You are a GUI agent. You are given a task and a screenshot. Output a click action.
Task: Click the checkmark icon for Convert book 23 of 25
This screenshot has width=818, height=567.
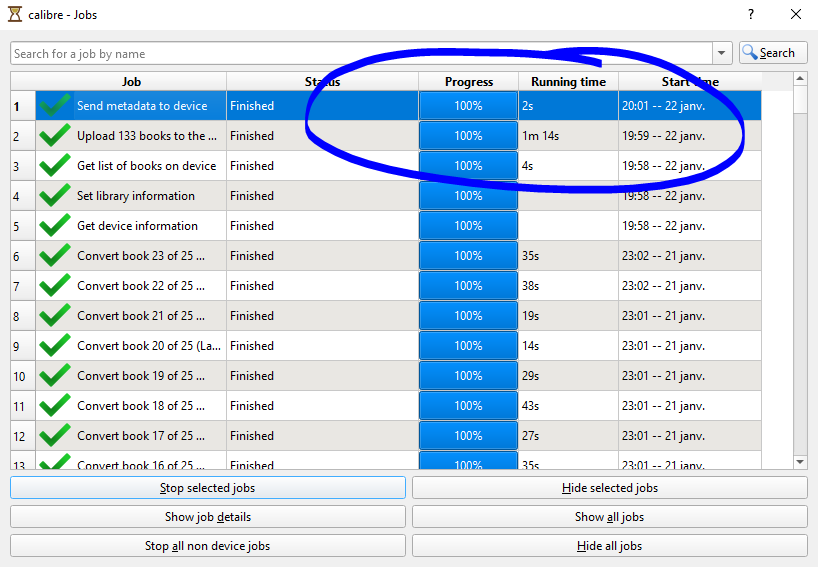[x=55, y=256]
